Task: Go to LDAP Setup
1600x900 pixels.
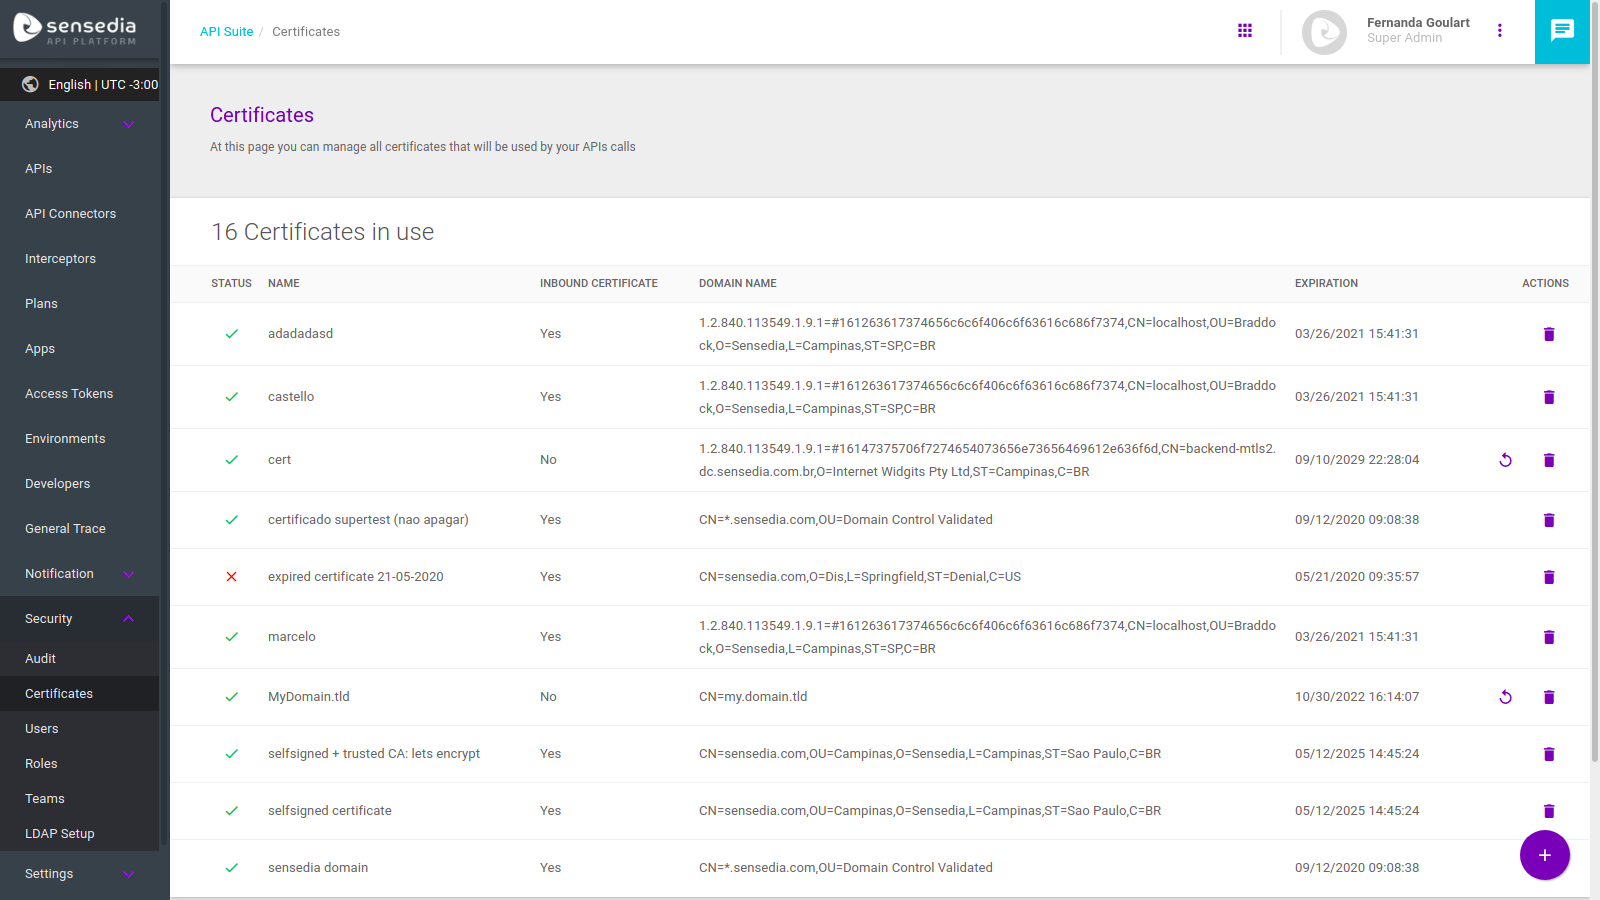Action: coord(60,834)
